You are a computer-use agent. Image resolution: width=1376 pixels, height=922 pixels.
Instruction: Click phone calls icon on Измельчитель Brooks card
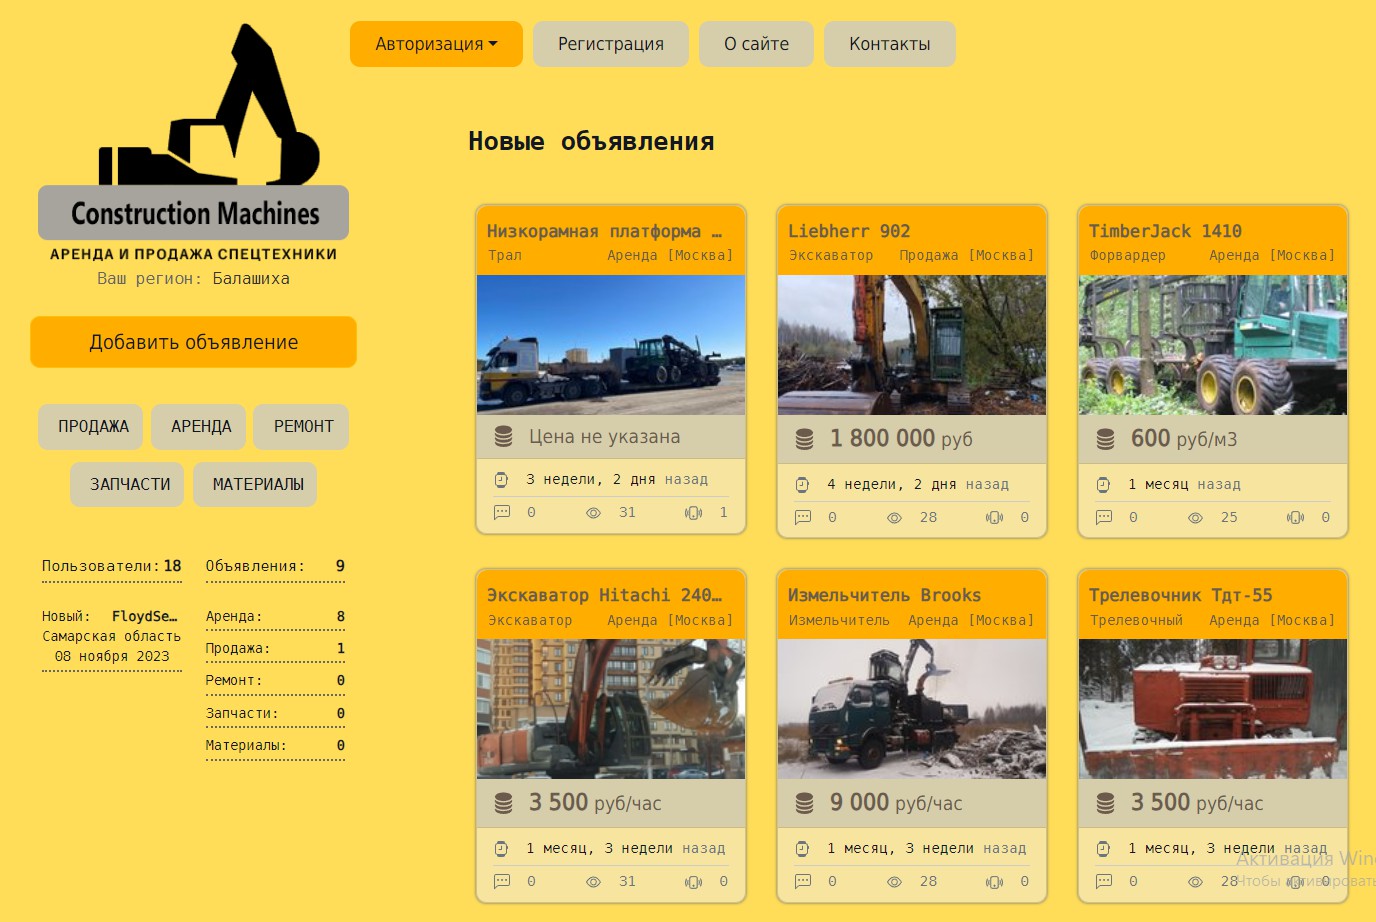click(x=994, y=882)
